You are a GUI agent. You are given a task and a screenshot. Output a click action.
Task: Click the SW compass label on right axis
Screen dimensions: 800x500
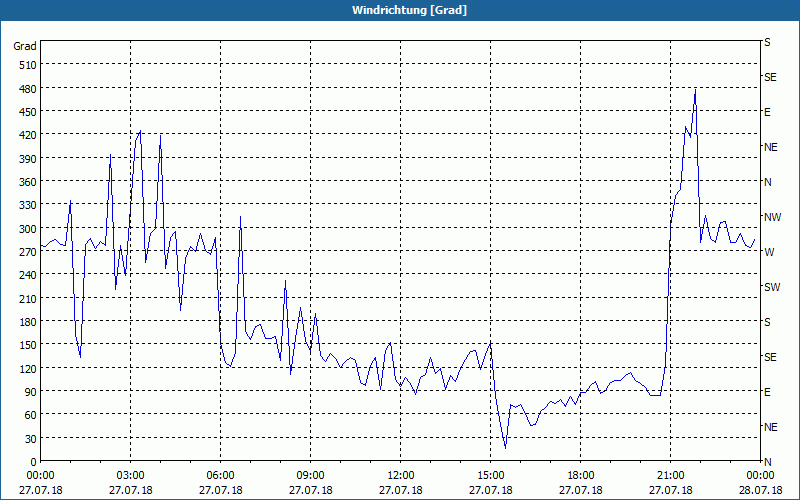(772, 287)
